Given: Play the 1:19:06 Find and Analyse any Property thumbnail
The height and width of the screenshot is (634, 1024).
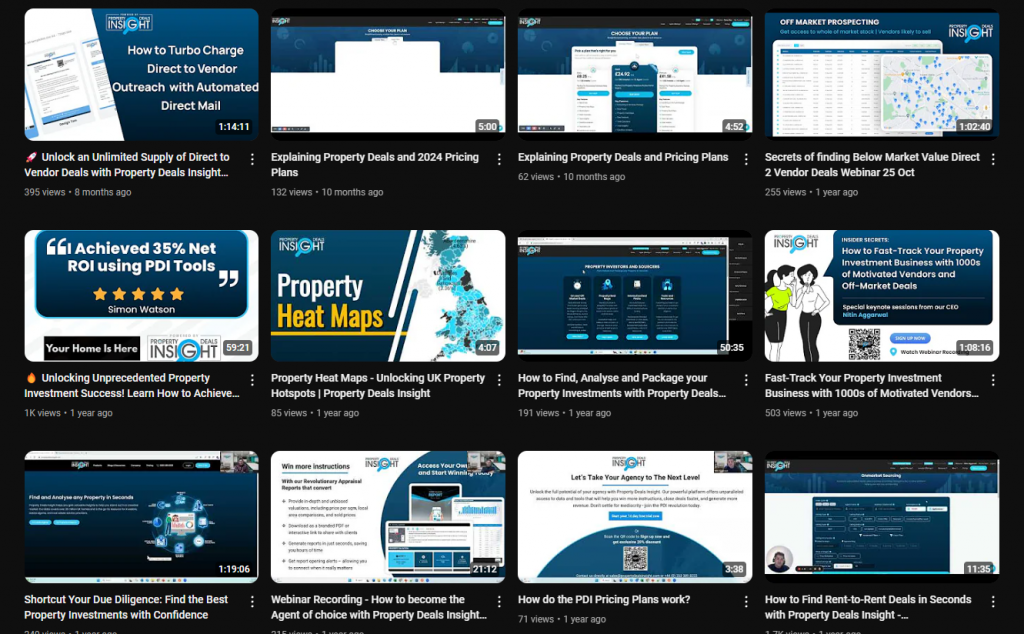Looking at the screenshot, I should tap(141, 516).
